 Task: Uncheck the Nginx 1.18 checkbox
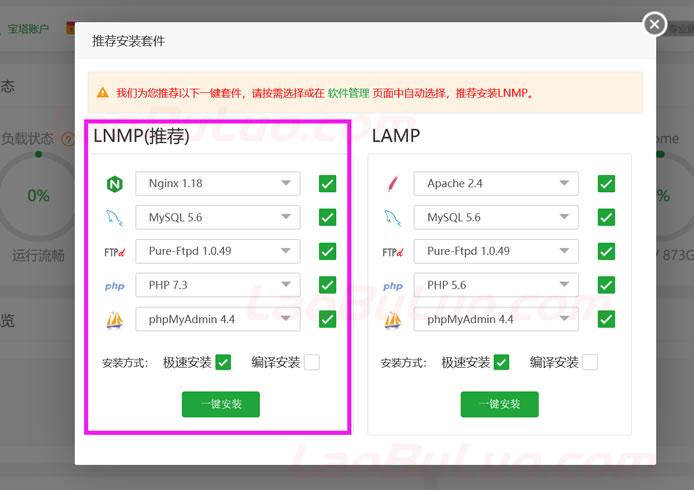[327, 184]
